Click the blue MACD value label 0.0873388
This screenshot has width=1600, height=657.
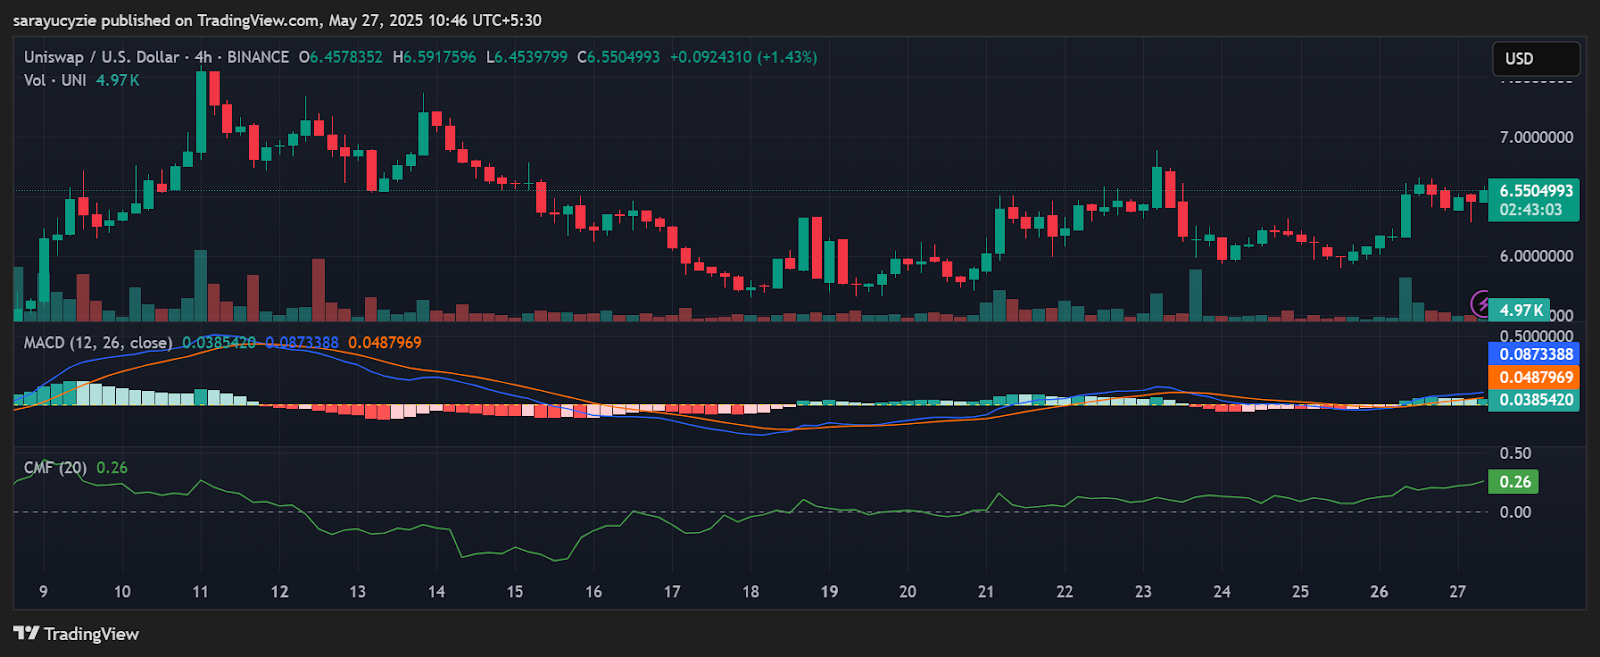coord(1535,354)
